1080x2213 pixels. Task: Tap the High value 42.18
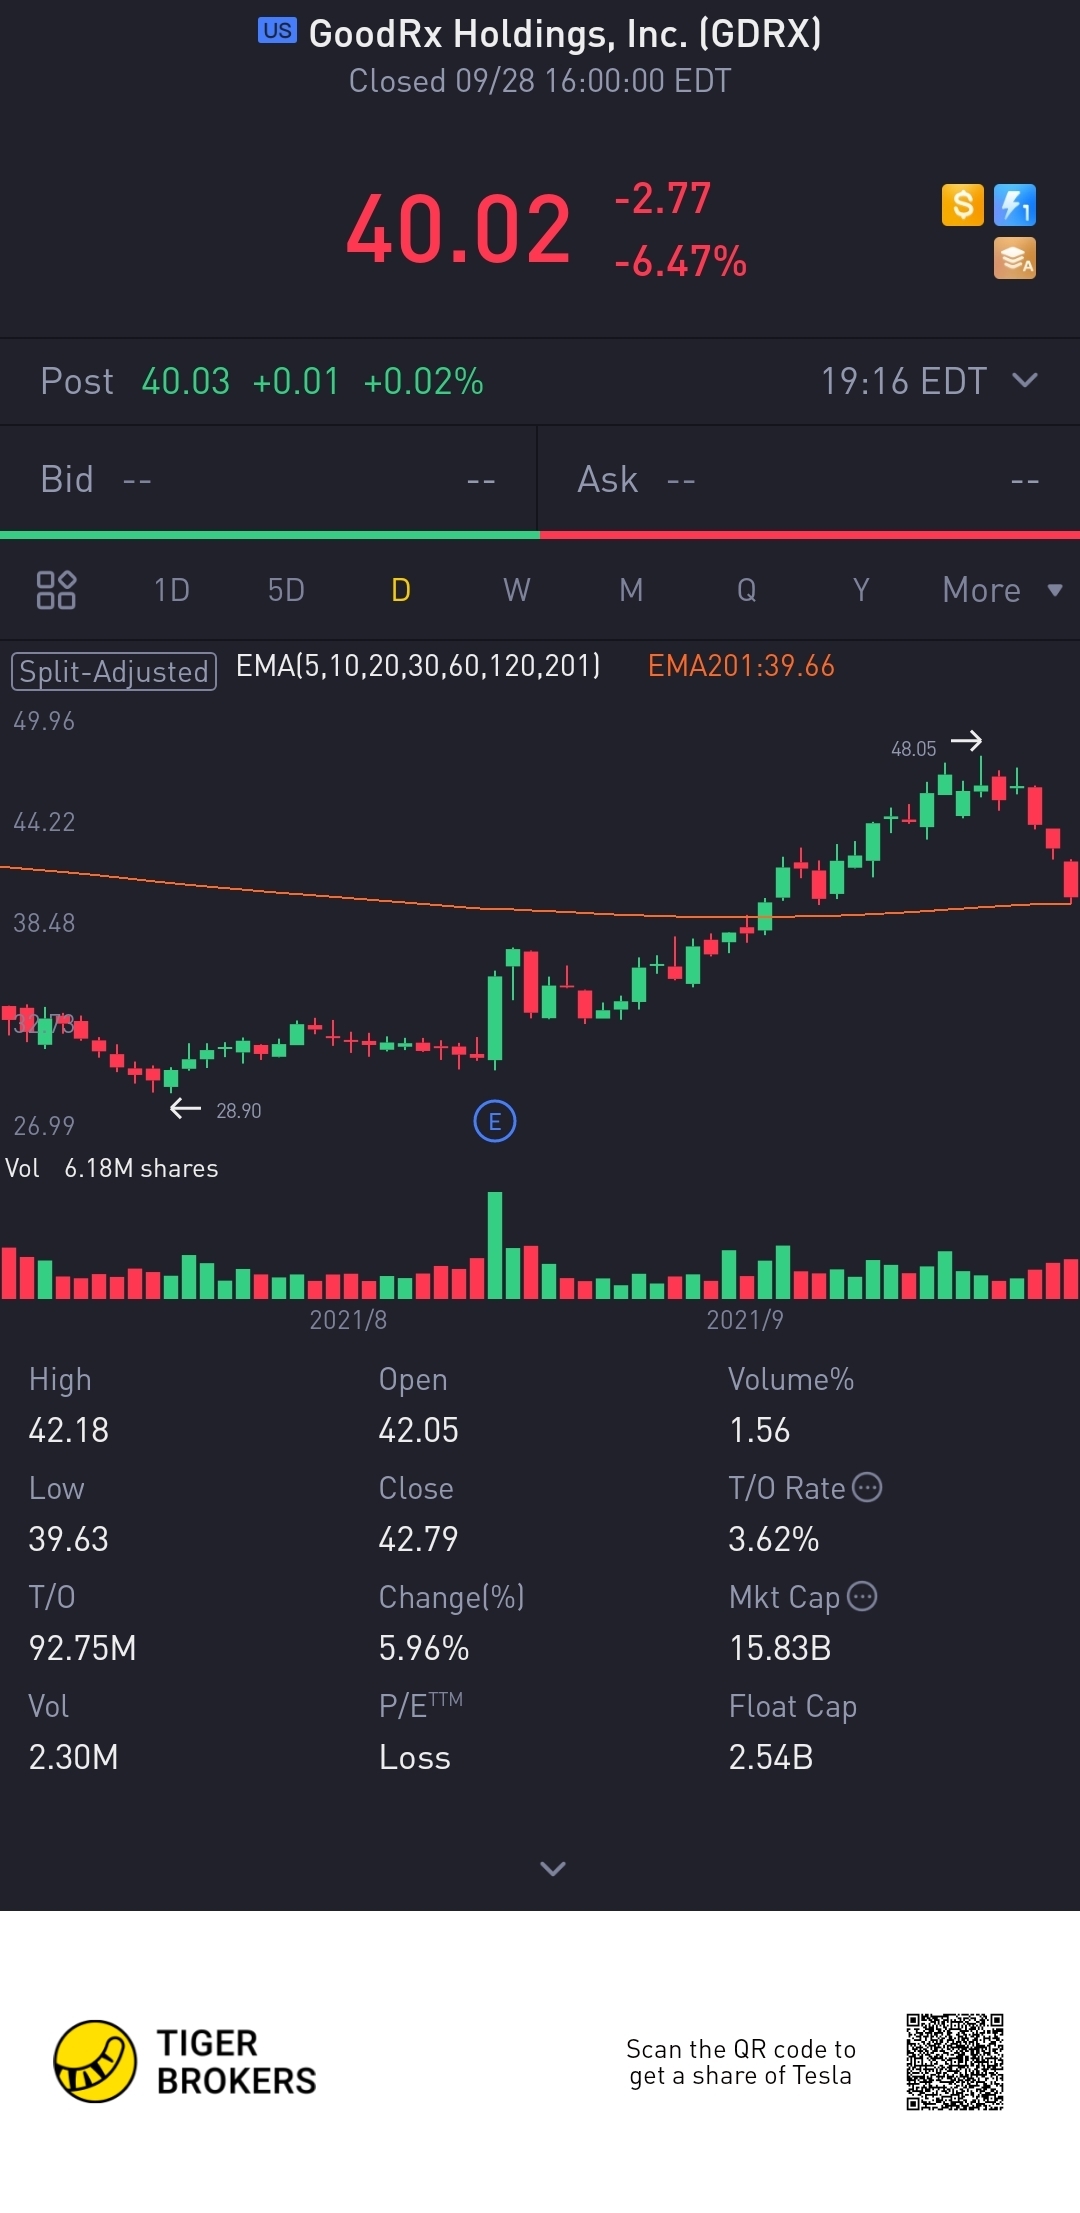tap(69, 1430)
